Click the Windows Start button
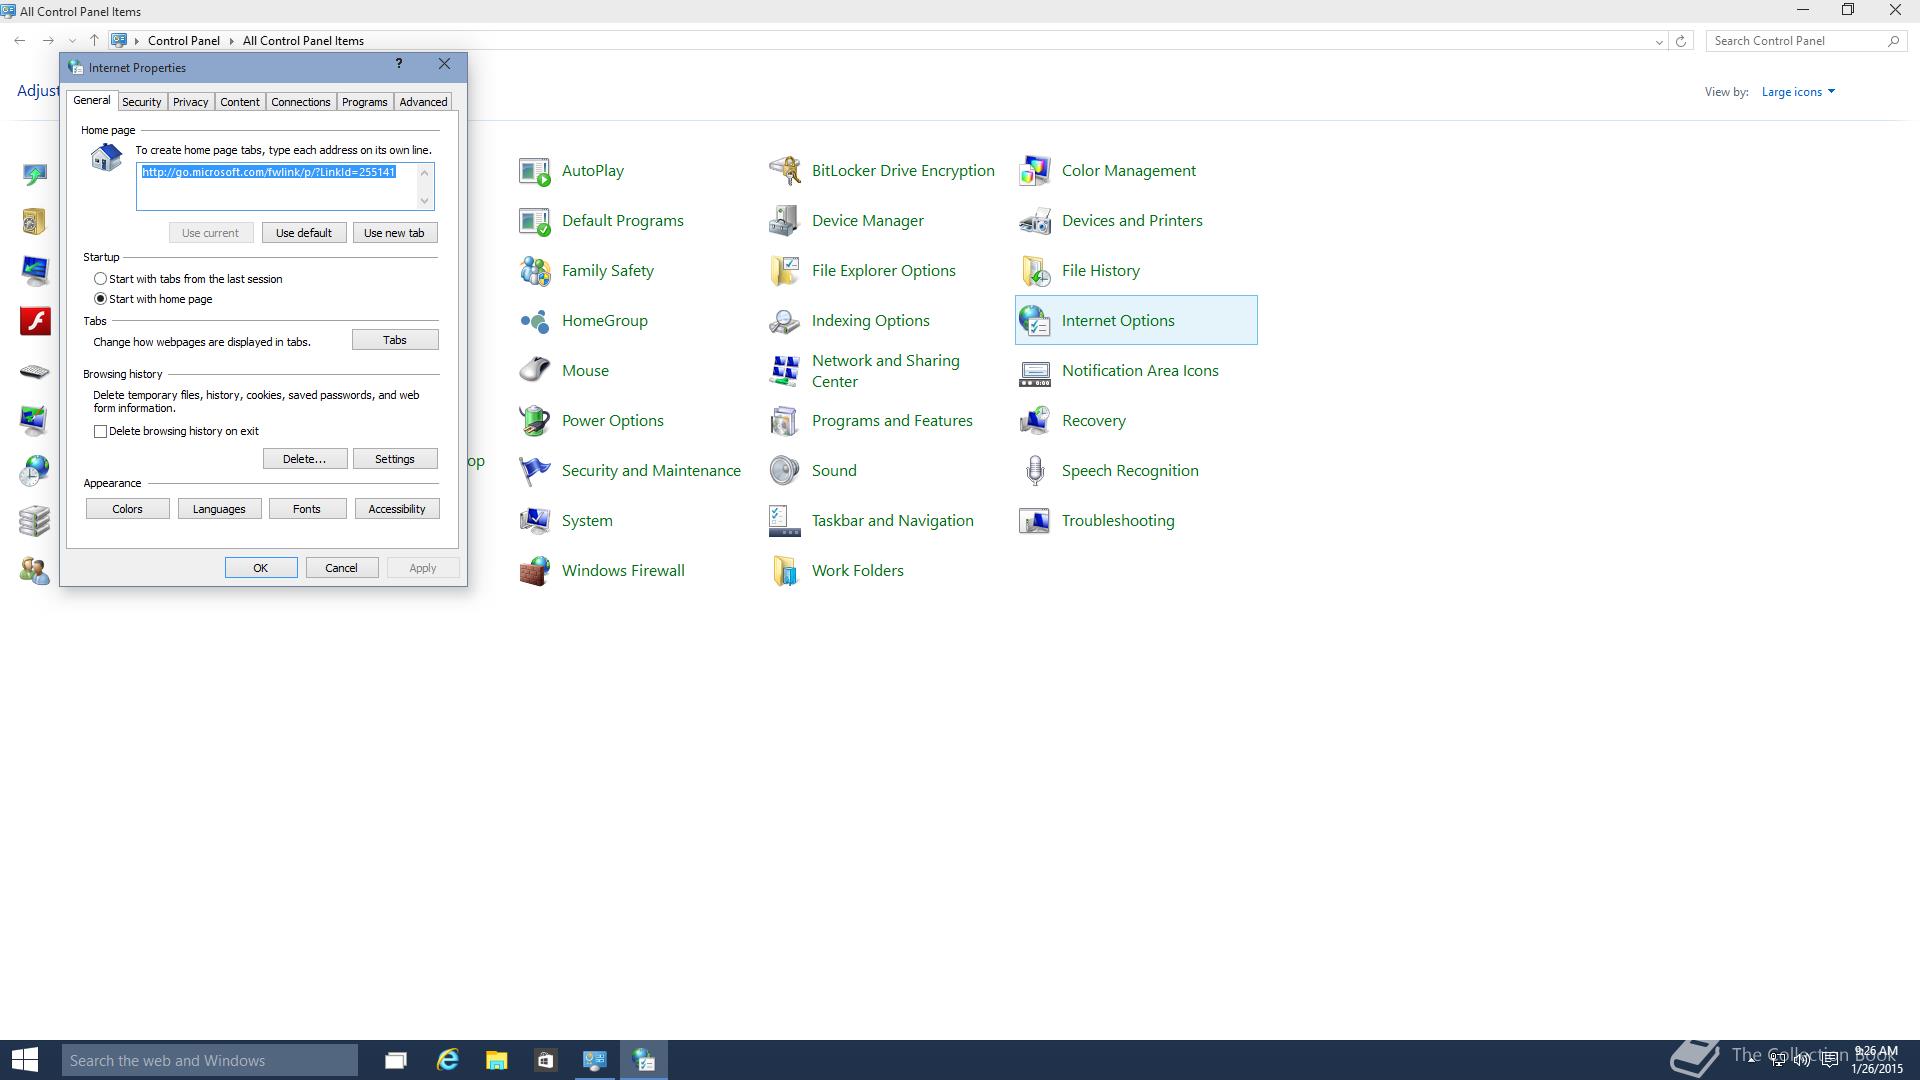The height and width of the screenshot is (1080, 1920). coord(25,1060)
